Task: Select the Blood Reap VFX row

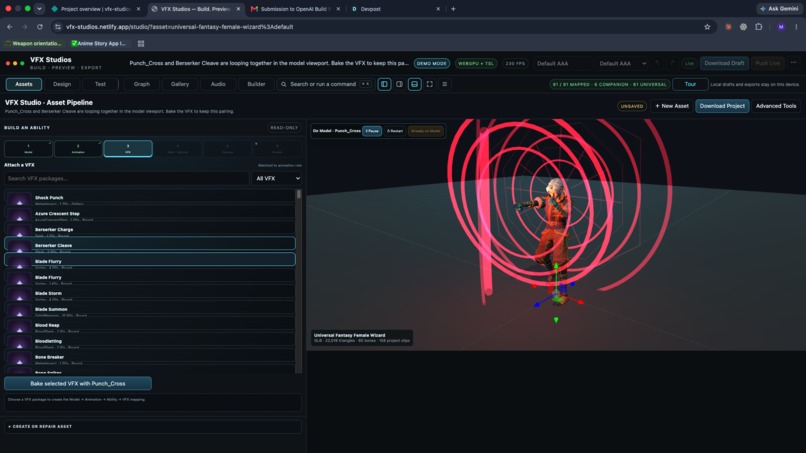Action: click(x=150, y=325)
